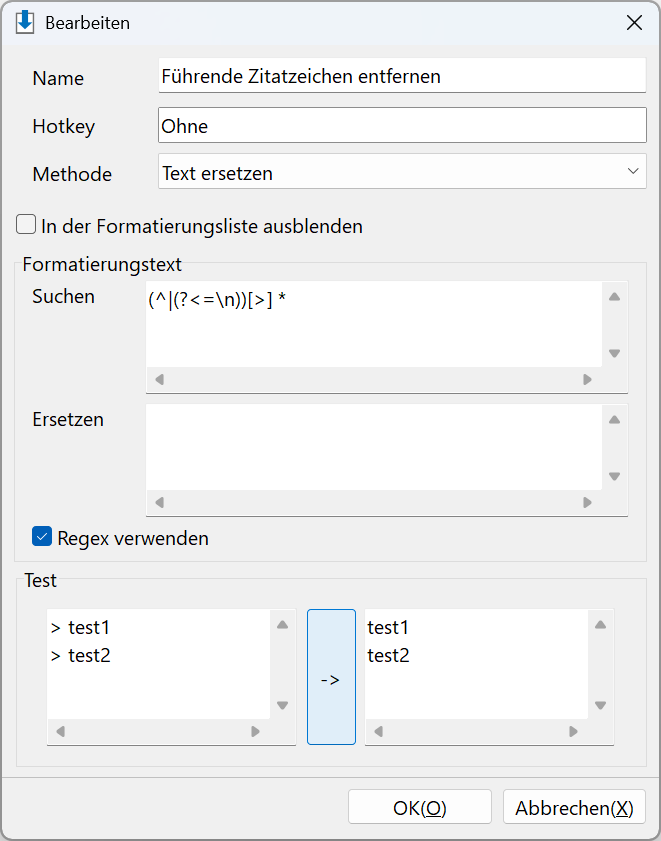Click the Ersetzen box scroll down arrow
The height and width of the screenshot is (841, 661).
[x=614, y=476]
